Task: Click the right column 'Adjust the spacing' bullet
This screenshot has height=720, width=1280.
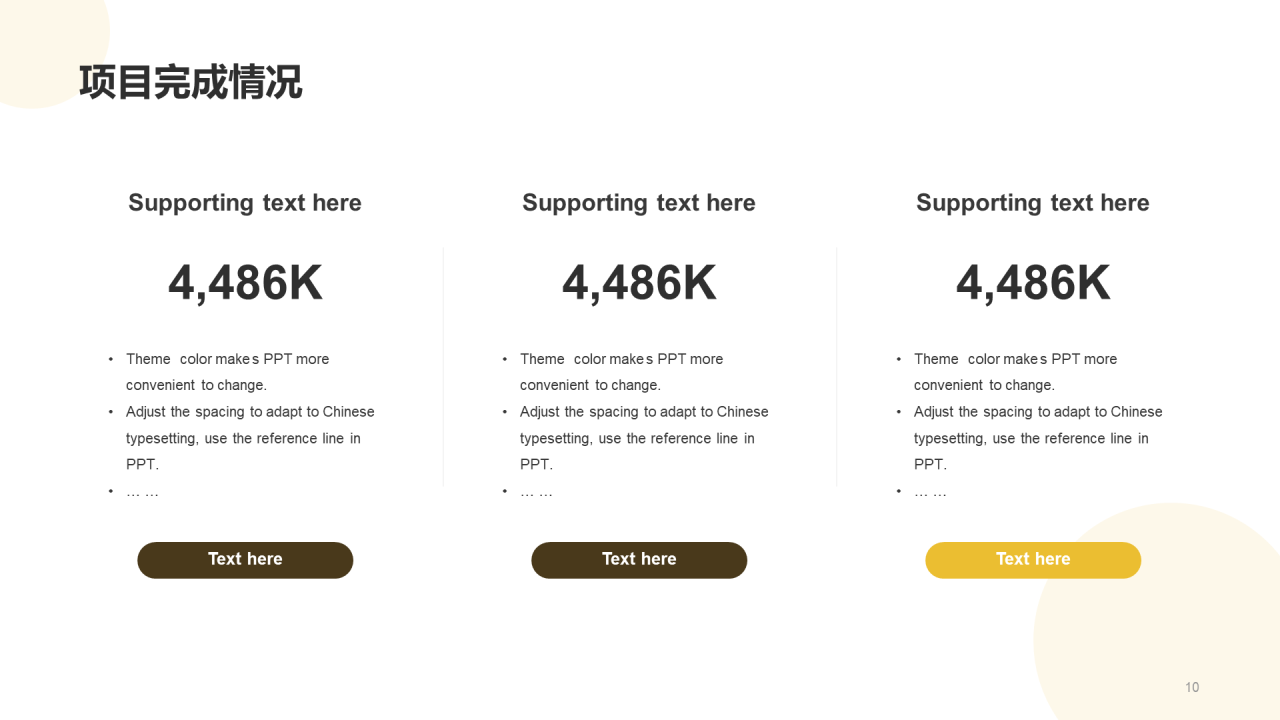Action: [1038, 438]
